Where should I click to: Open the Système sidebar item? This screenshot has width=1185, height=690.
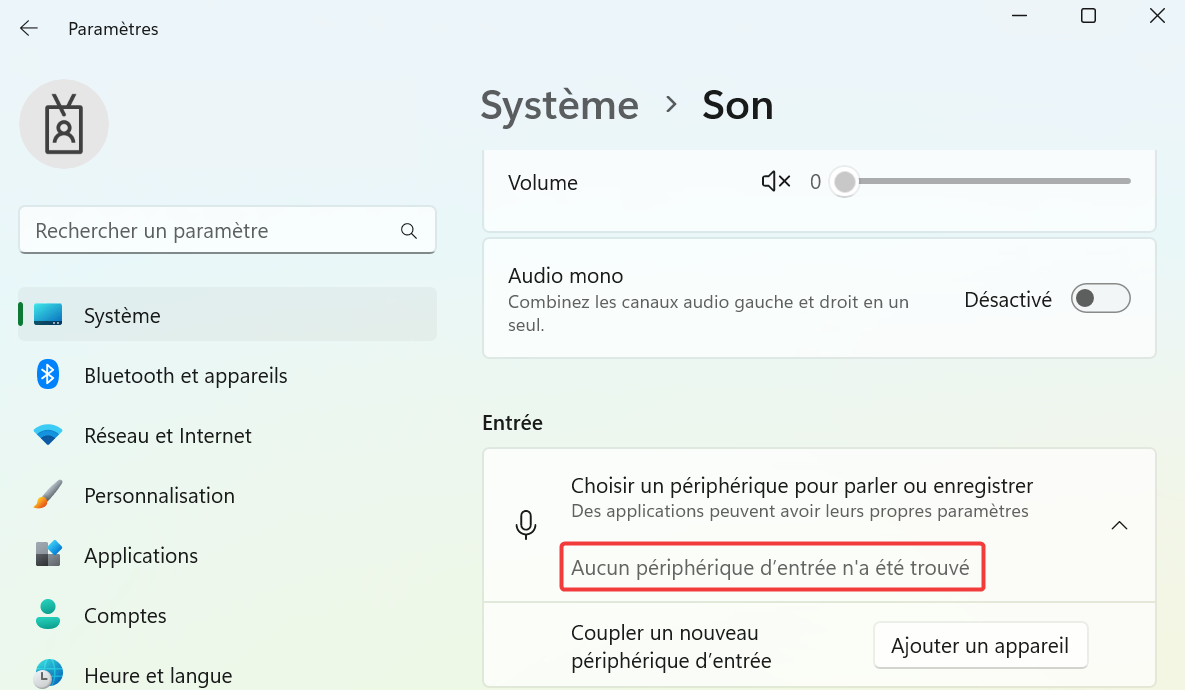click(x=227, y=314)
